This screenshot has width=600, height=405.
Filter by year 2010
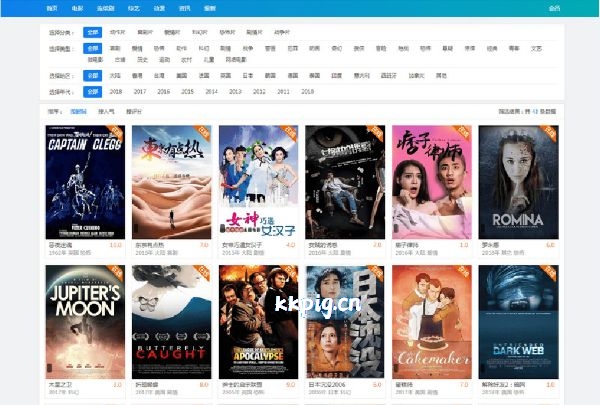(x=307, y=91)
